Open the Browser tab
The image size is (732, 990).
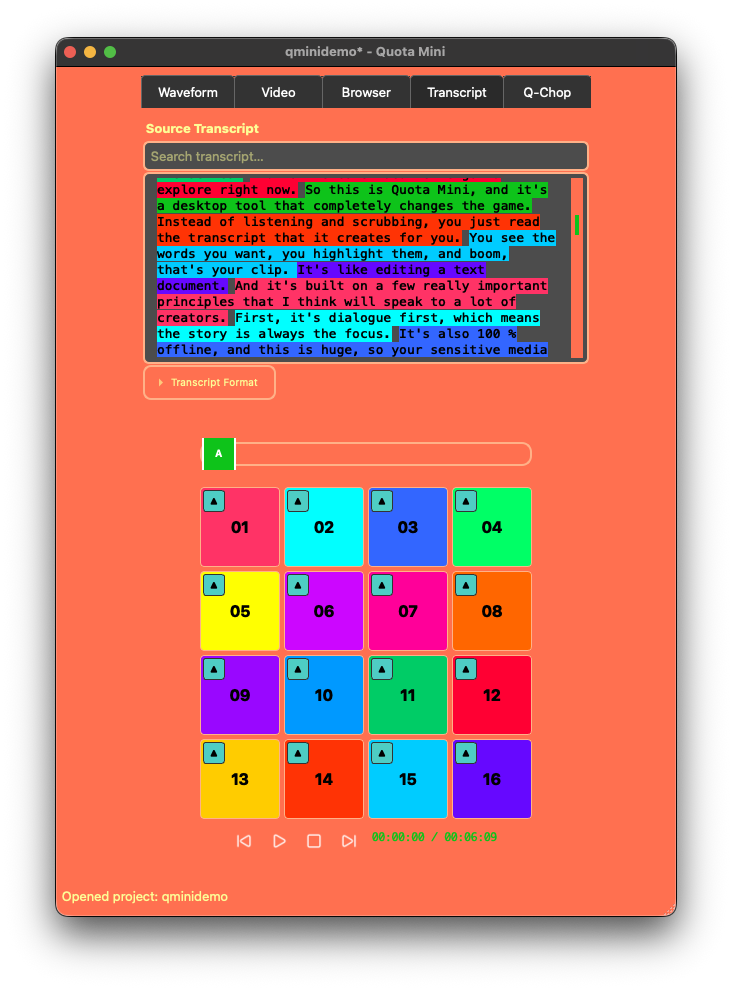pos(366,92)
